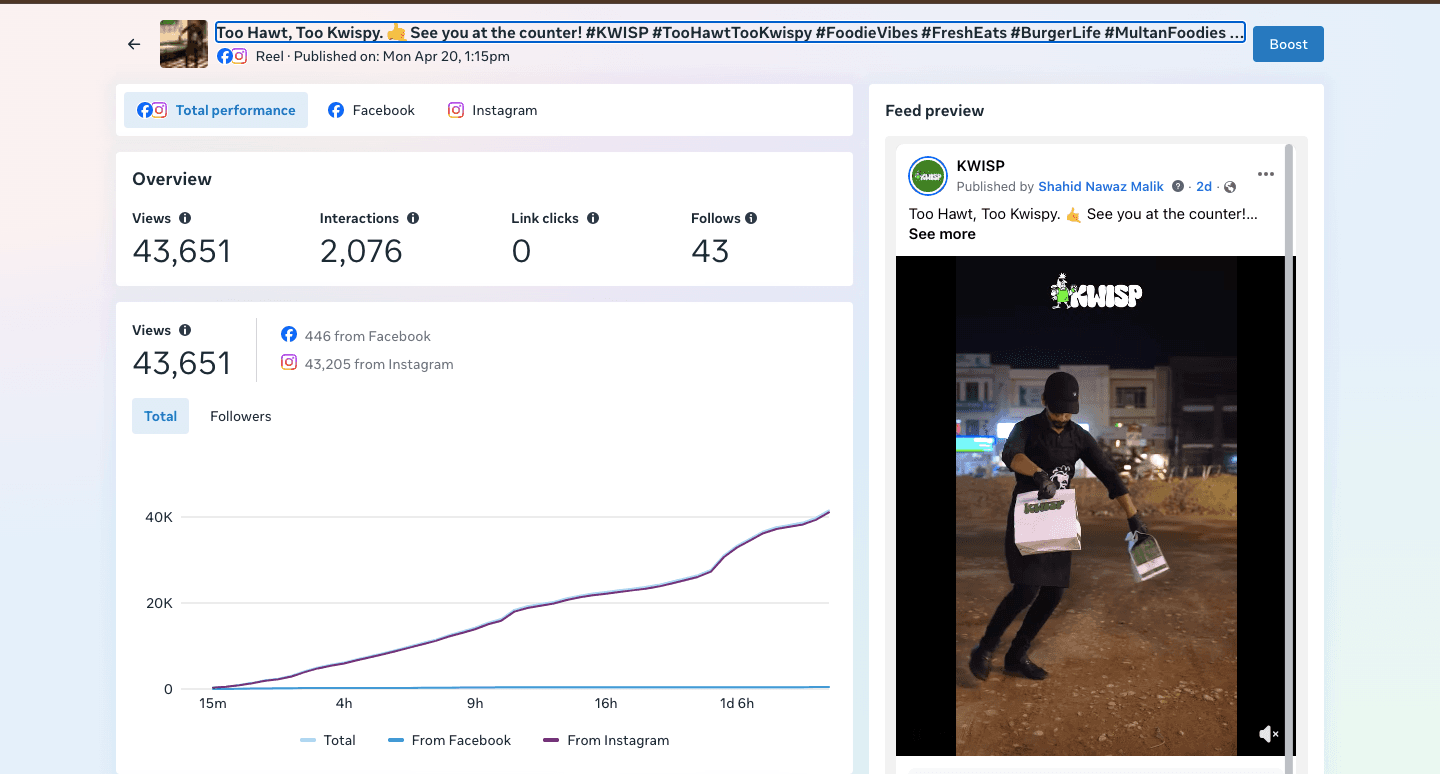Click the 0 link clicks value
Image resolution: width=1440 pixels, height=774 pixels.
pos(521,251)
